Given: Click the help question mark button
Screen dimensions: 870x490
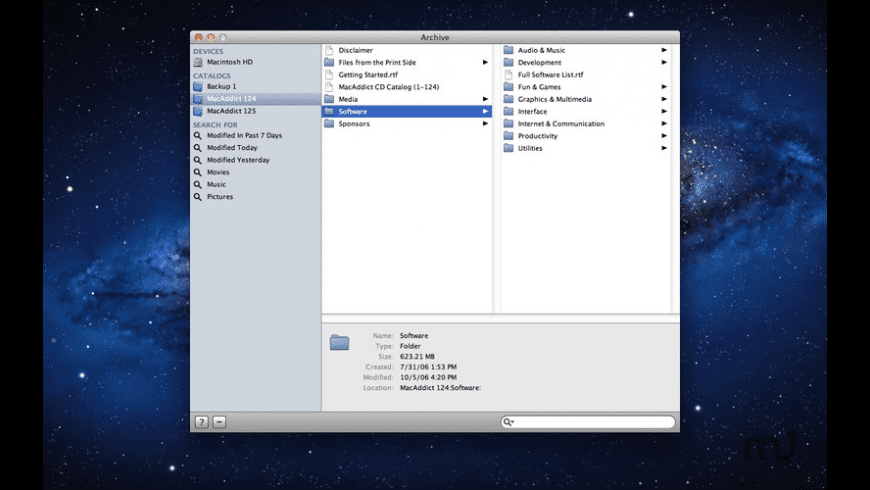Looking at the screenshot, I should pyautogui.click(x=201, y=422).
